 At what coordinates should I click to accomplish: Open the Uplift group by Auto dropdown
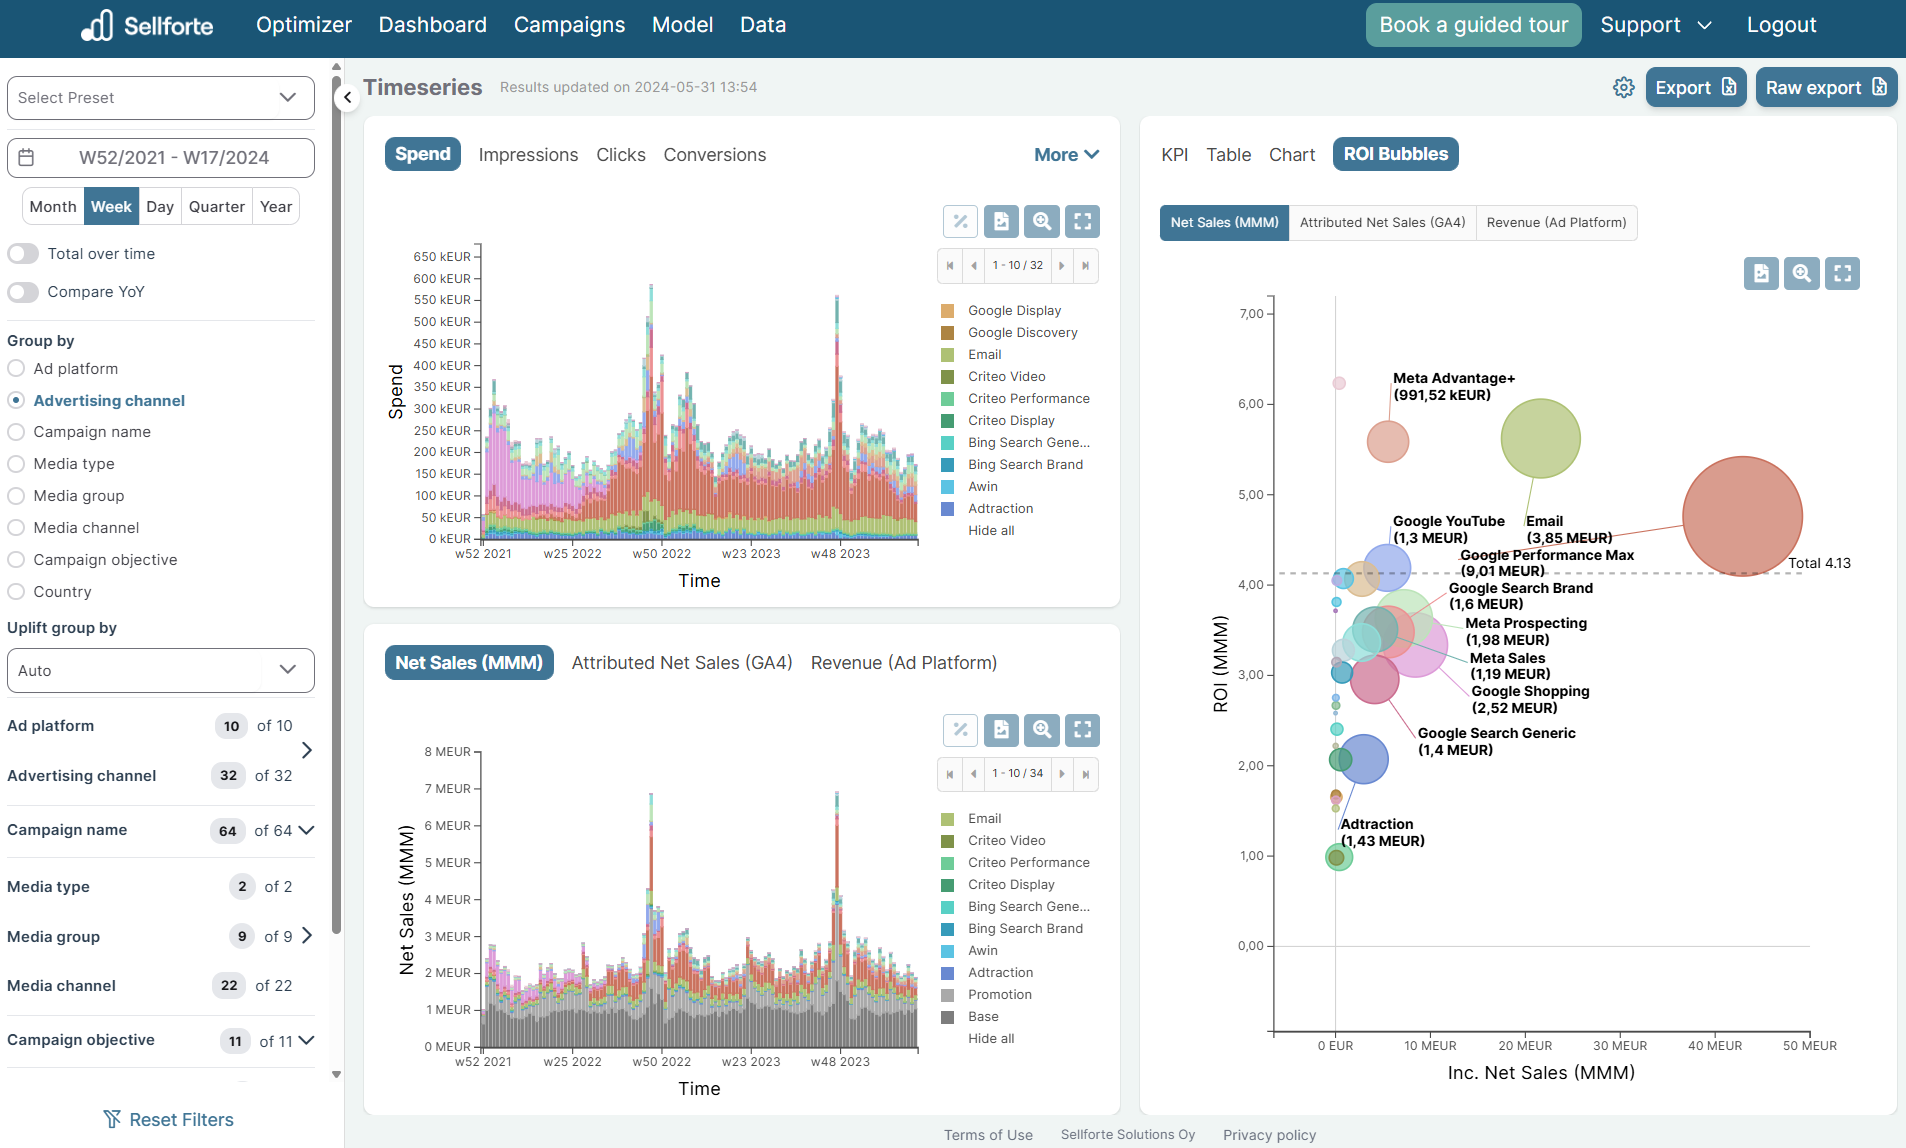[x=161, y=671]
